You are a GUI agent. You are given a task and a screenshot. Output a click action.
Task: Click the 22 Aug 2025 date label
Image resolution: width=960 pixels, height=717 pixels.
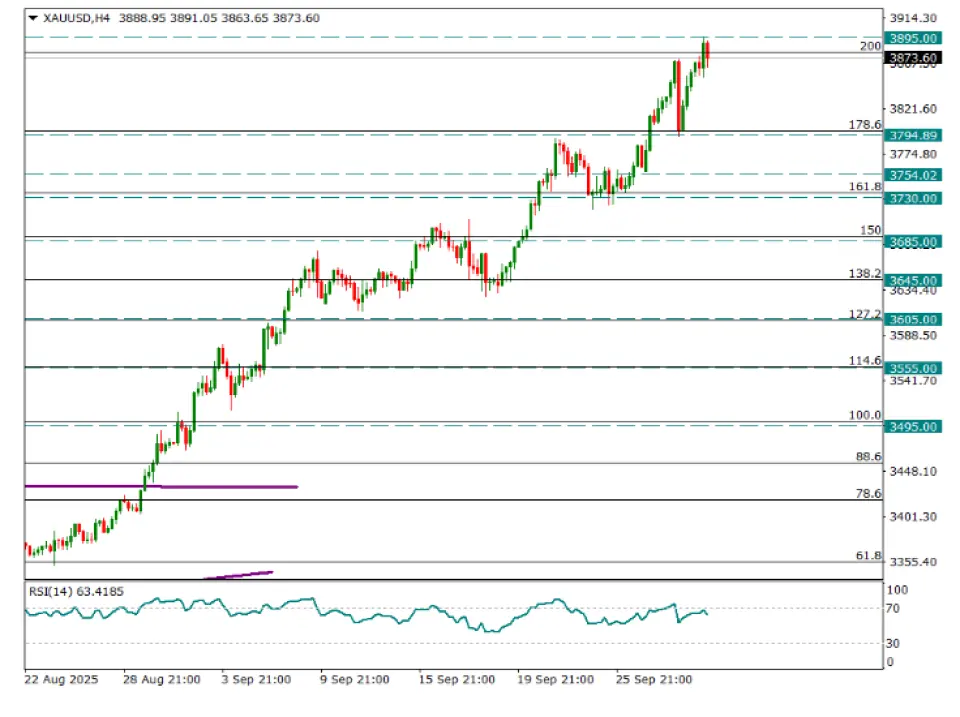pyautogui.click(x=62, y=679)
